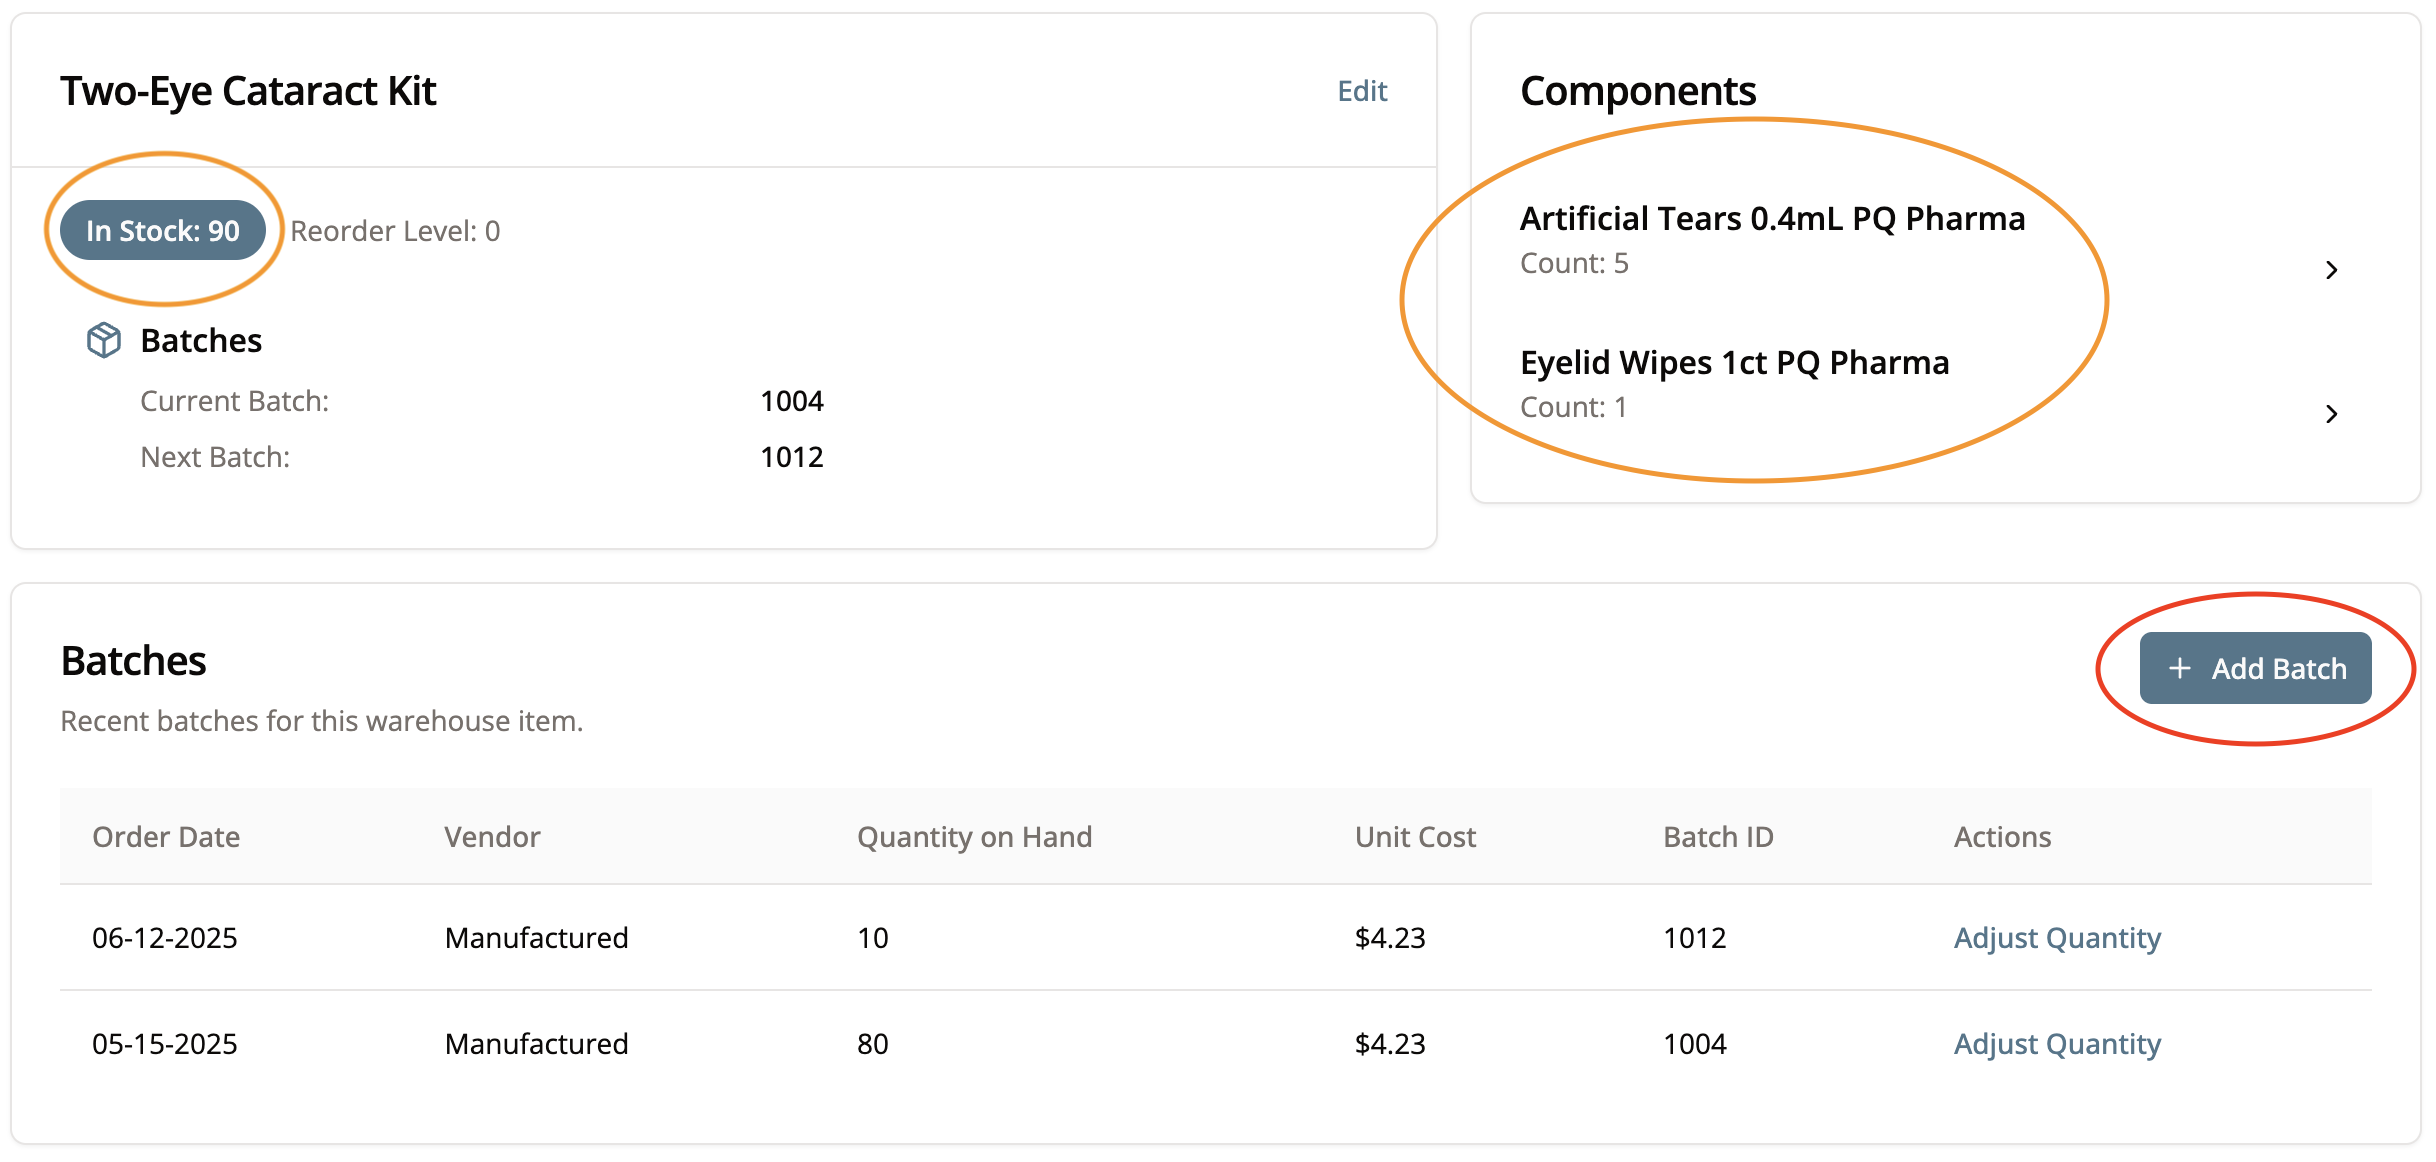
Task: Click the Batches box icon
Action: tap(104, 340)
